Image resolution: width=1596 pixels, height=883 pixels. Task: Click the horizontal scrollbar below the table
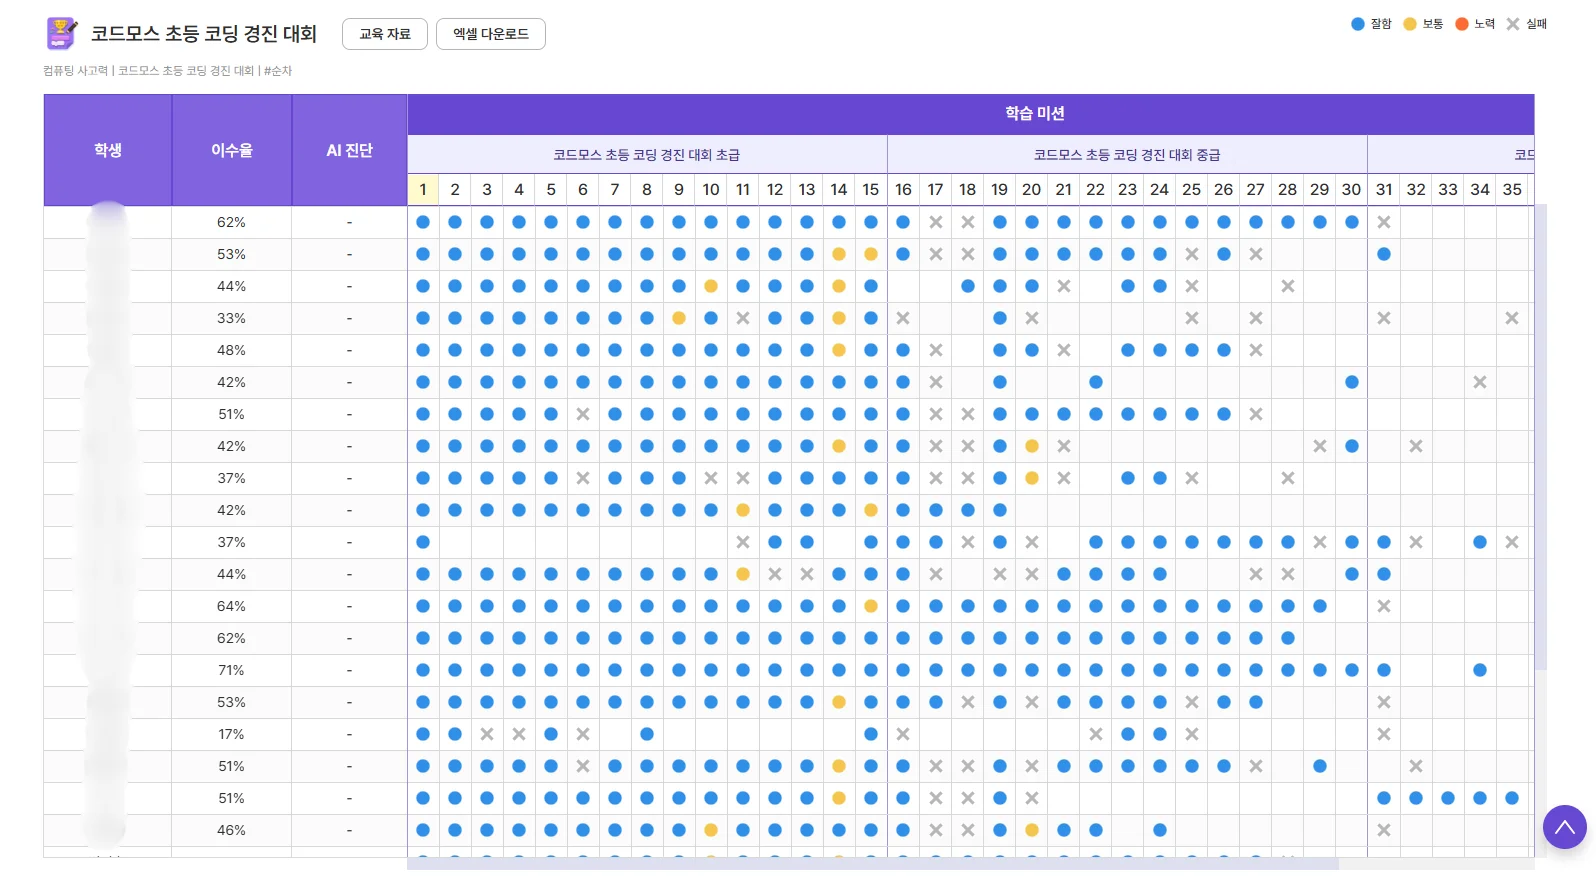[x=872, y=863]
